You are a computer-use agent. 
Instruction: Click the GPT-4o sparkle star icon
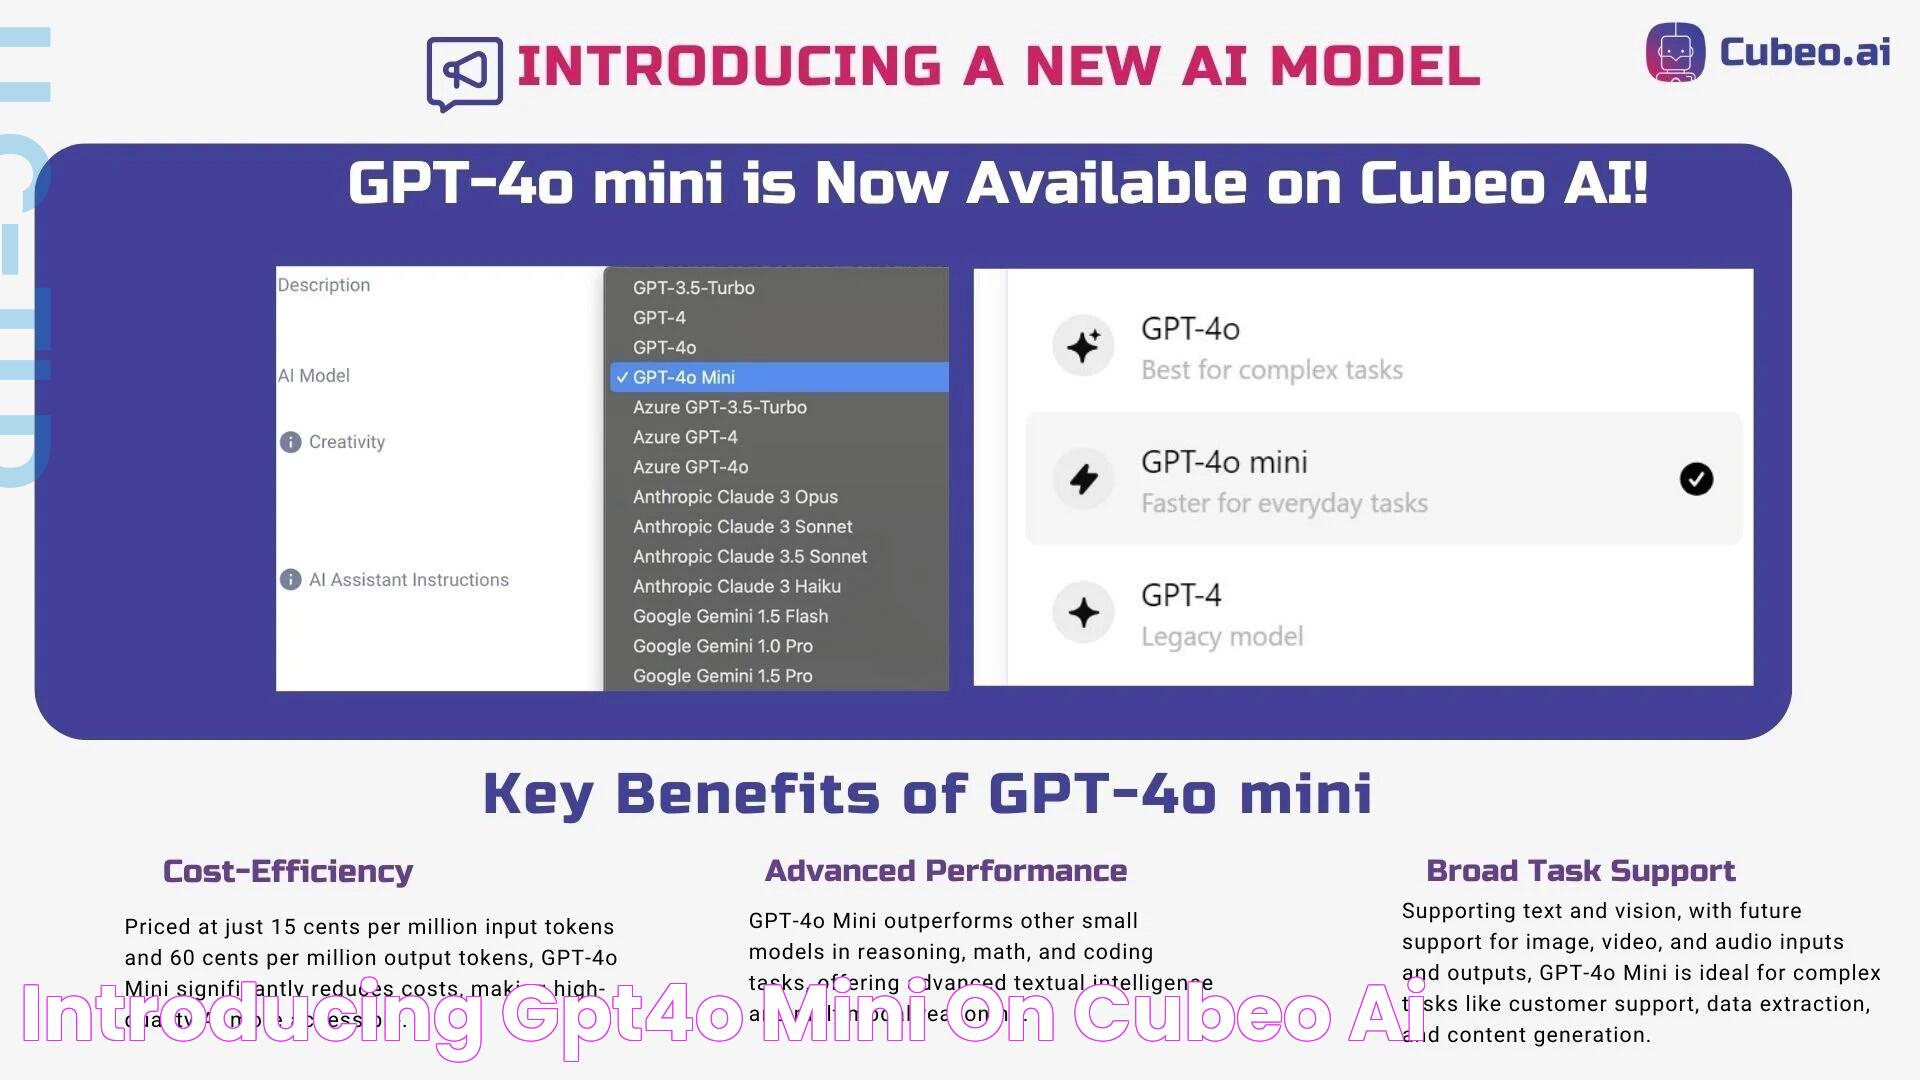(x=1084, y=345)
